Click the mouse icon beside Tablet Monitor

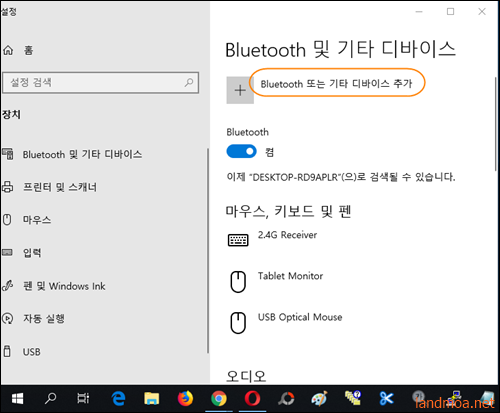(x=238, y=282)
